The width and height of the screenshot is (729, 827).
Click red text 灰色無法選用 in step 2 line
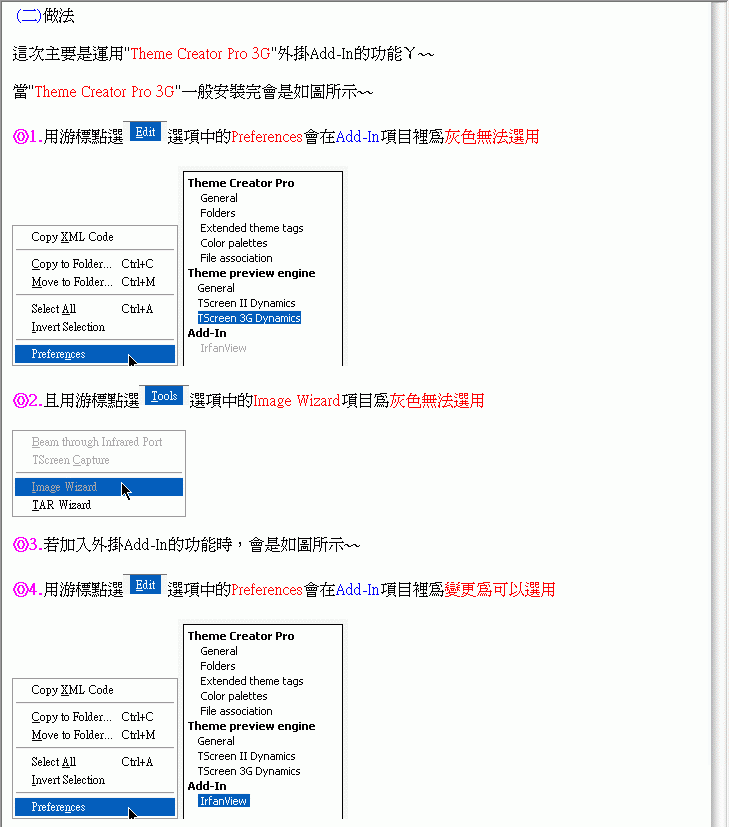click(x=437, y=401)
